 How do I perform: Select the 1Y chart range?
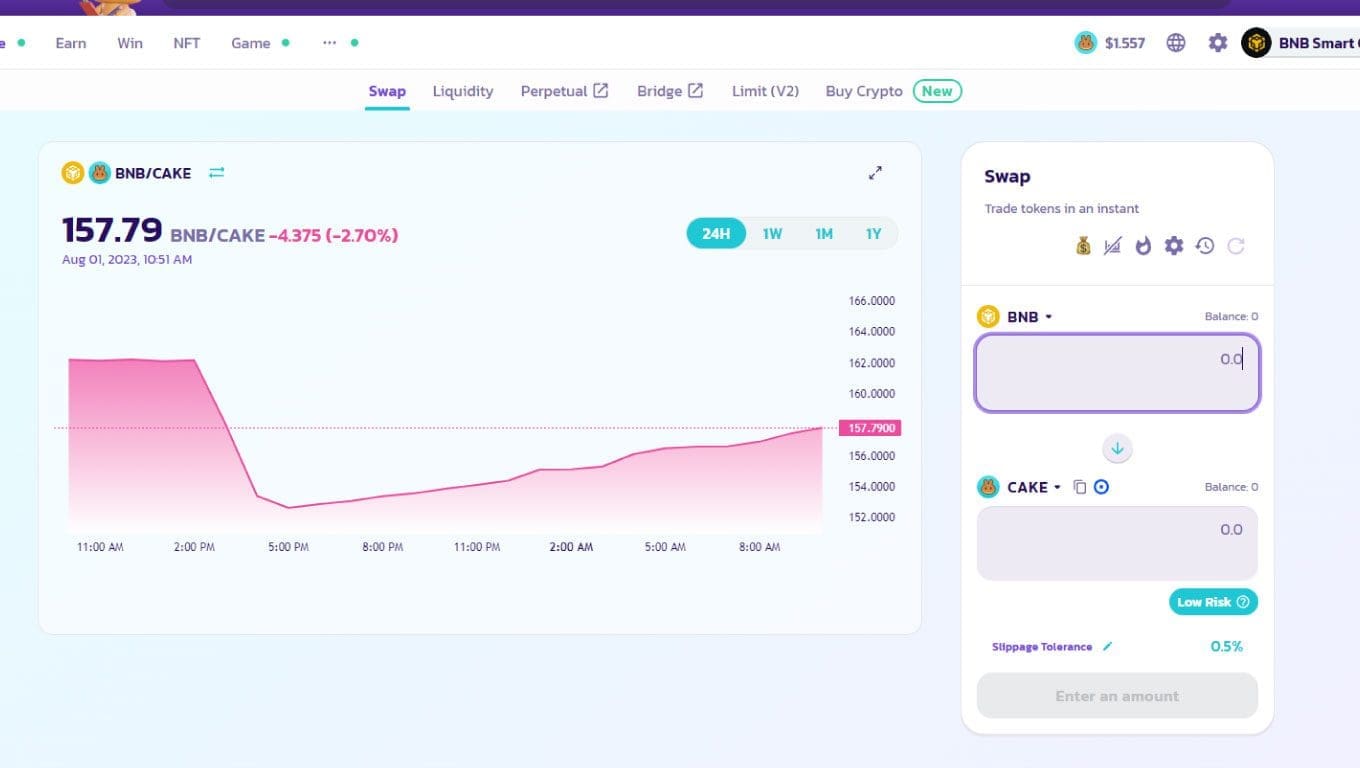[x=873, y=234]
